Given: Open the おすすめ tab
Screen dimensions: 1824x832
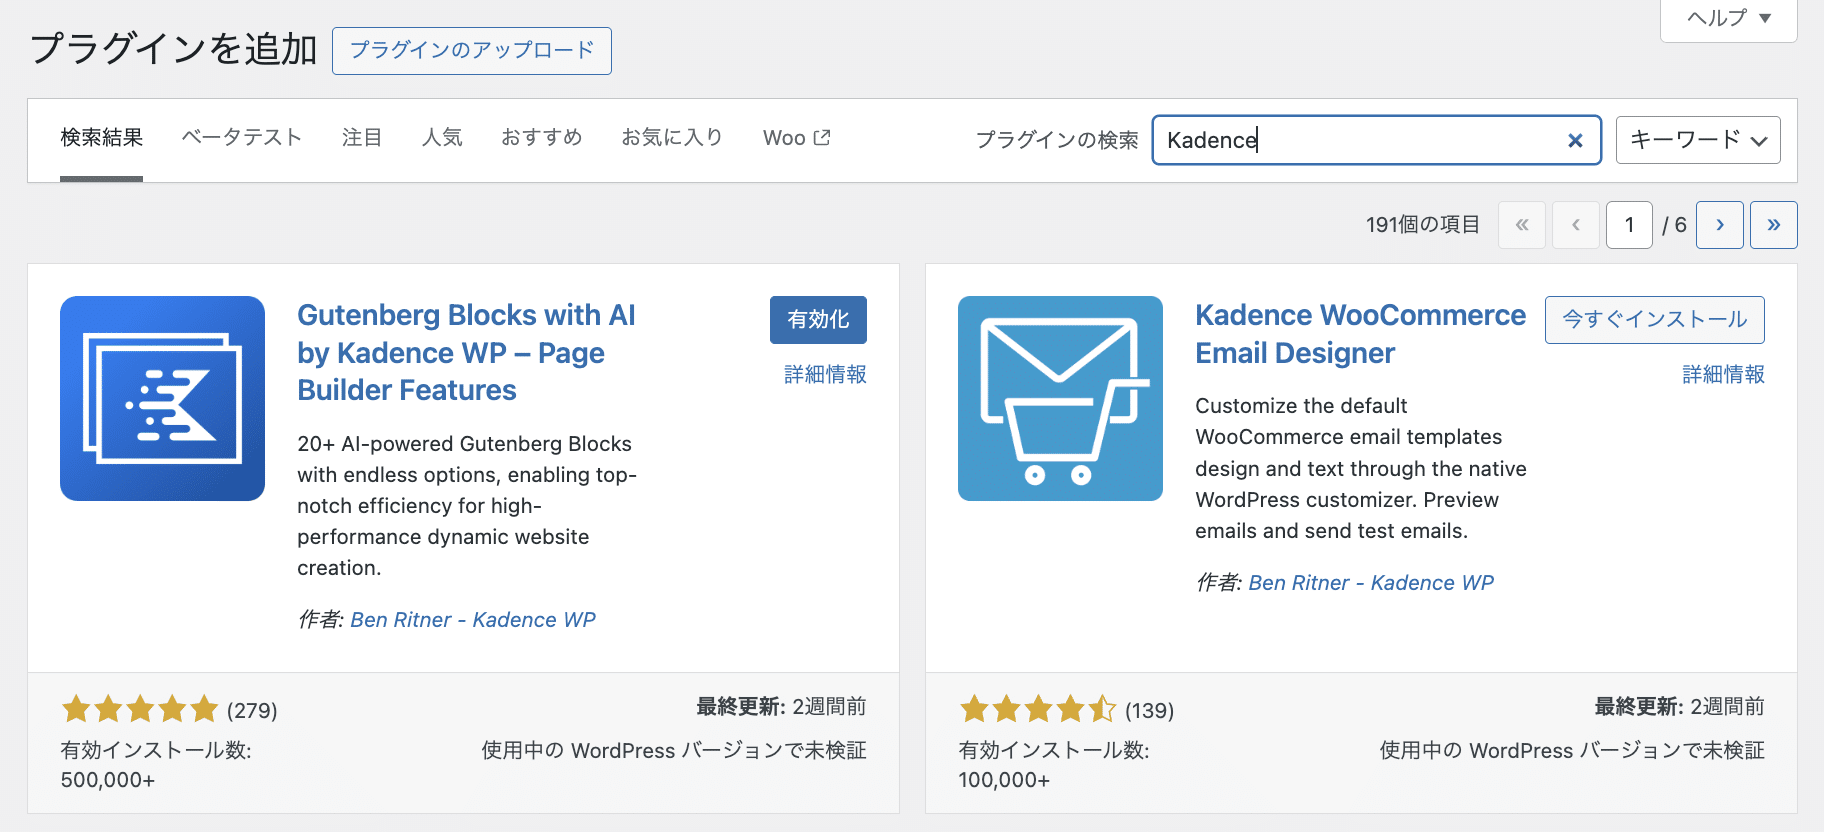Looking at the screenshot, I should coord(542,138).
